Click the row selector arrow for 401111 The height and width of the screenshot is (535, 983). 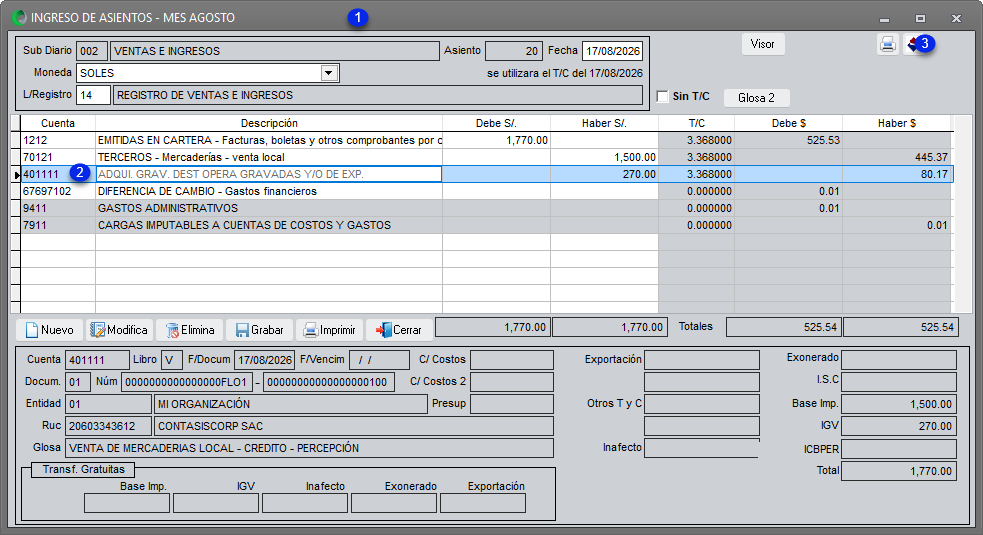16,174
